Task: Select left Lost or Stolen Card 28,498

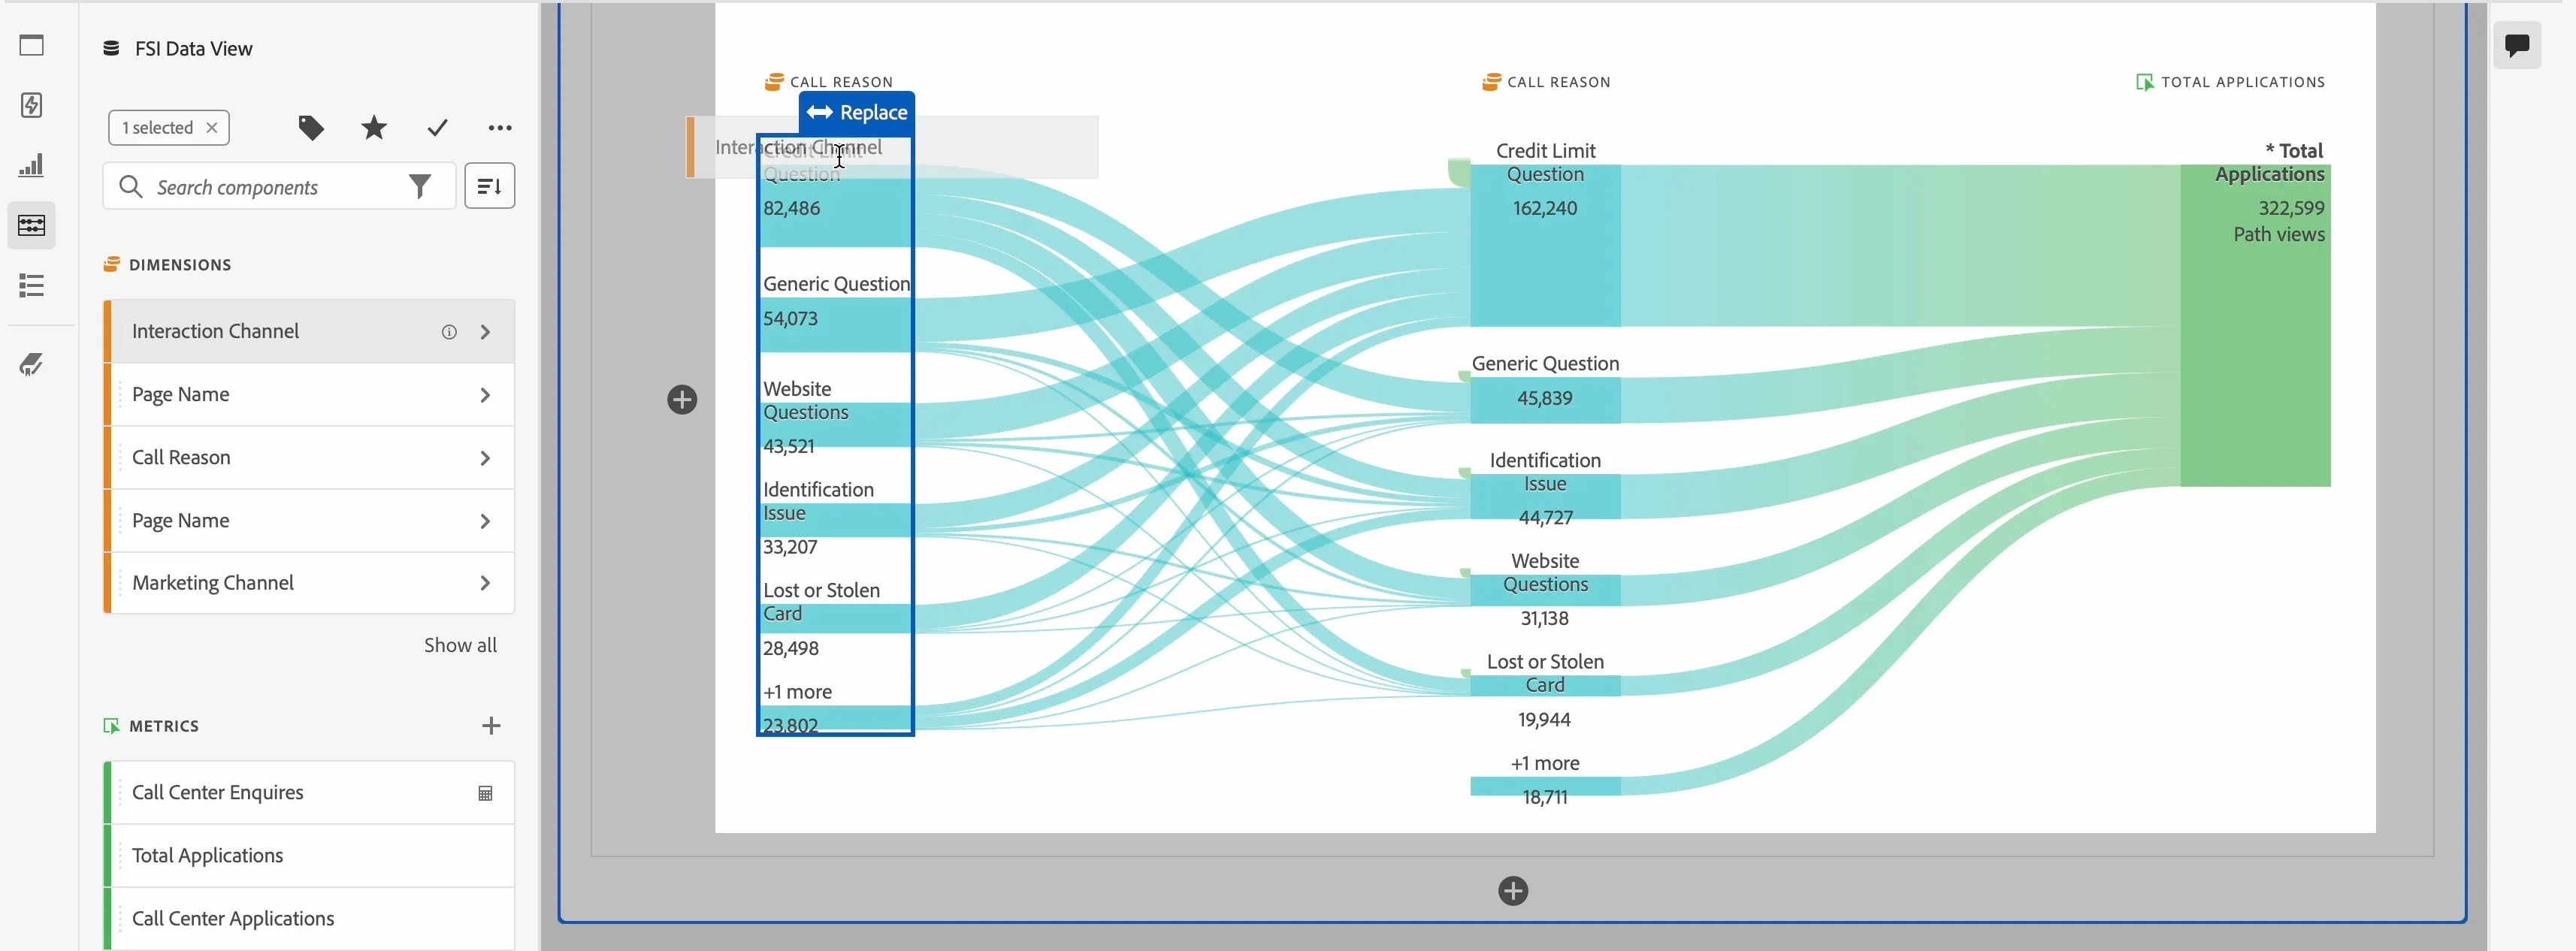Action: (x=836, y=619)
